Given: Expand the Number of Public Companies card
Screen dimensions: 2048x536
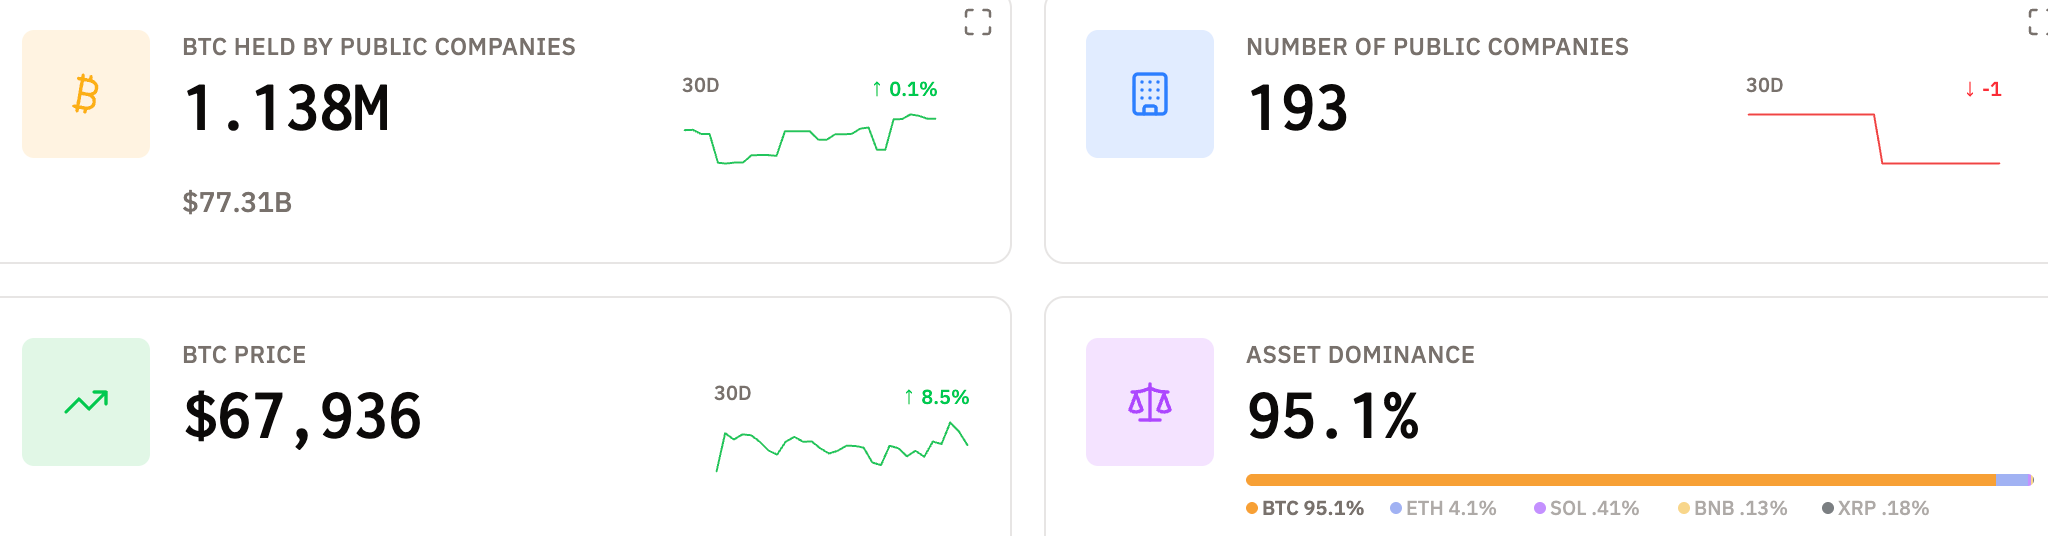Looking at the screenshot, I should tap(2038, 22).
